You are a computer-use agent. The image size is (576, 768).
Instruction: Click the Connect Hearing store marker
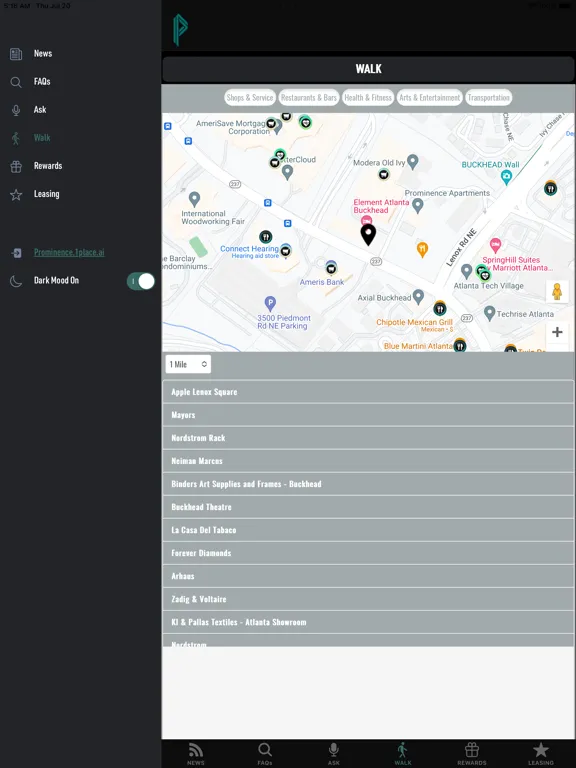pyautogui.click(x=286, y=251)
